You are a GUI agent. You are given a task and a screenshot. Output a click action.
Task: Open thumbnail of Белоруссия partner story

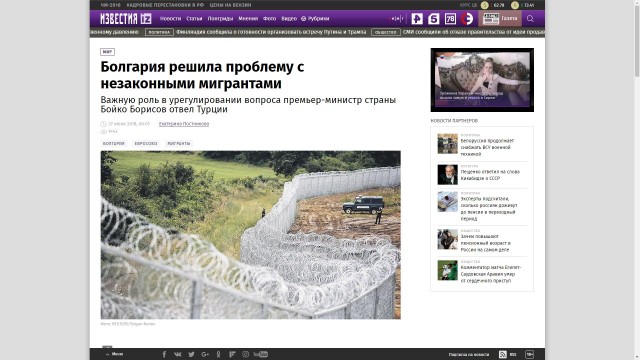click(x=447, y=143)
